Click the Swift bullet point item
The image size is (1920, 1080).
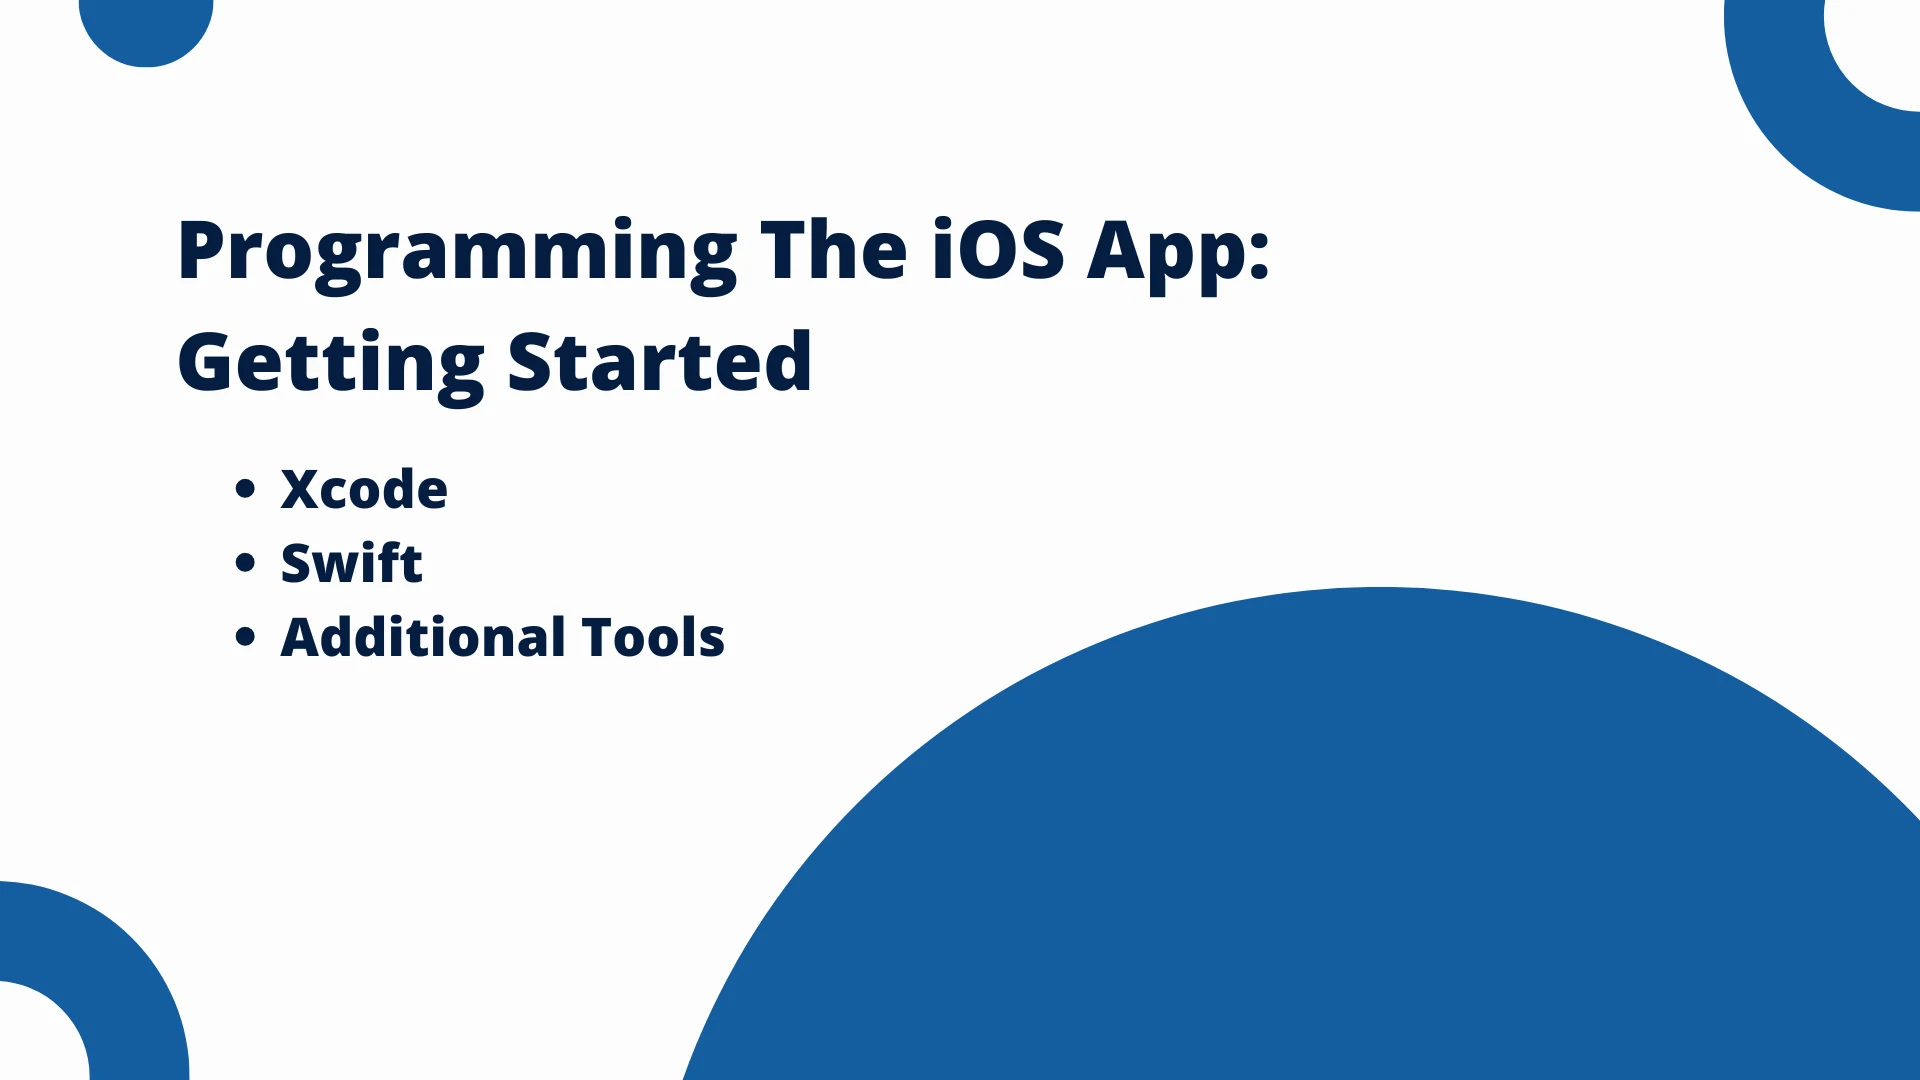[x=349, y=562]
